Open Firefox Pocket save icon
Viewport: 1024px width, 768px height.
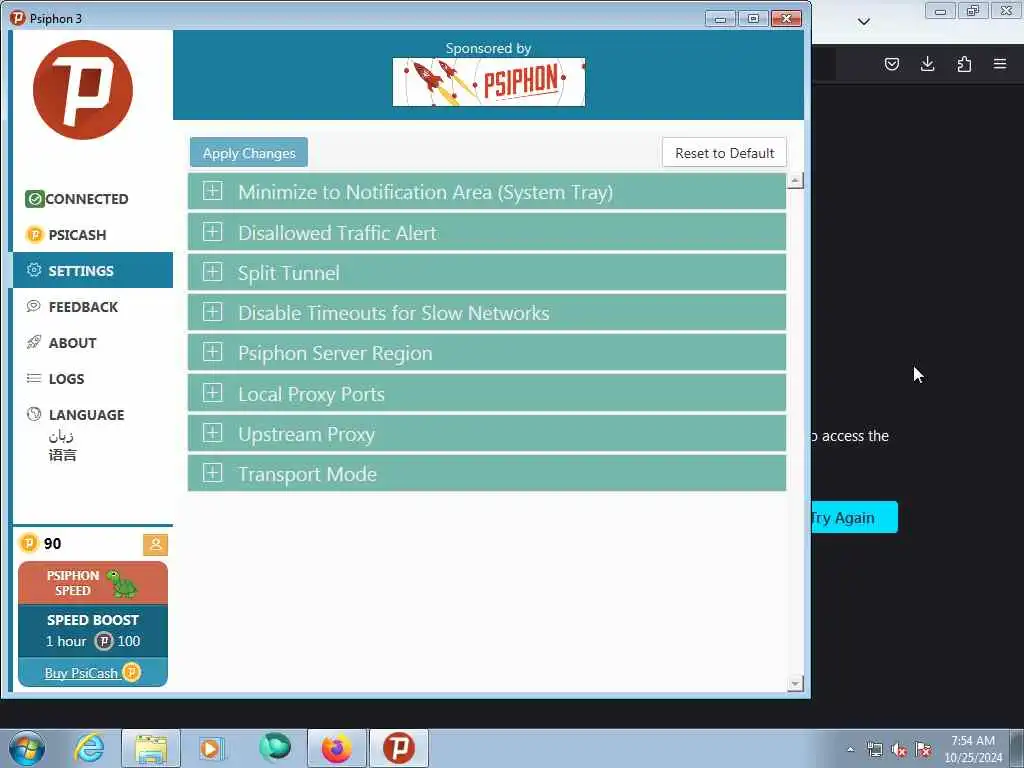coord(891,64)
